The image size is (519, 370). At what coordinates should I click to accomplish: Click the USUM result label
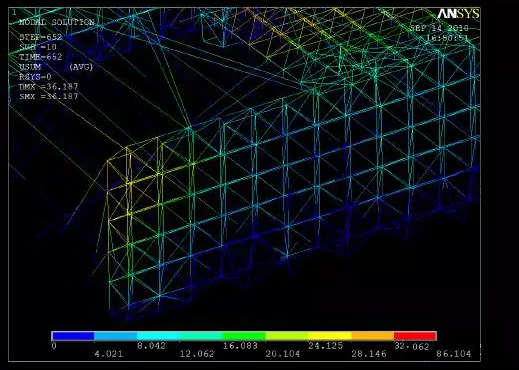pyautogui.click(x=30, y=67)
